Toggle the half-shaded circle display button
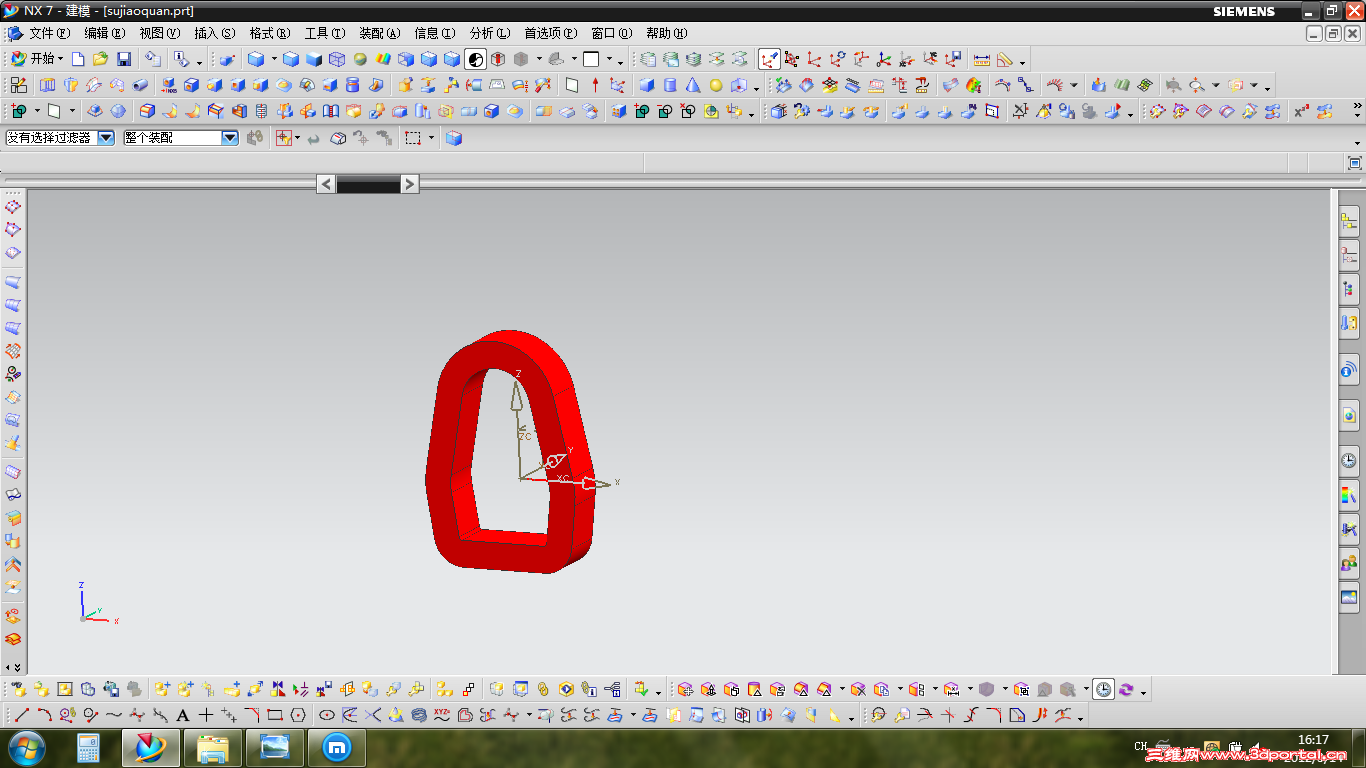Screen dimensions: 1366x768 pos(475,59)
